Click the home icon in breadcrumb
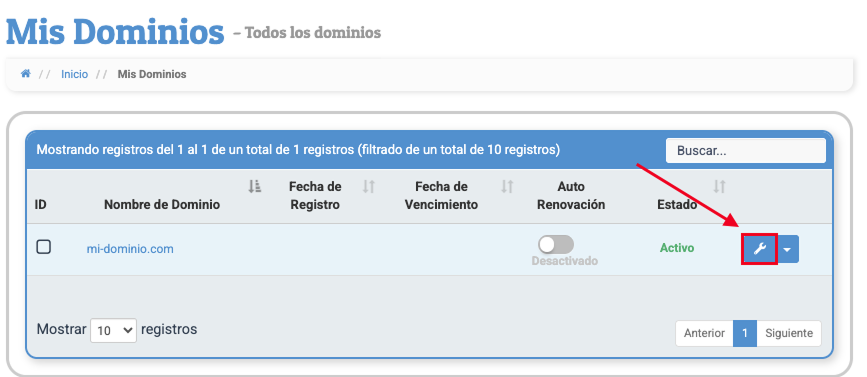 (25, 74)
